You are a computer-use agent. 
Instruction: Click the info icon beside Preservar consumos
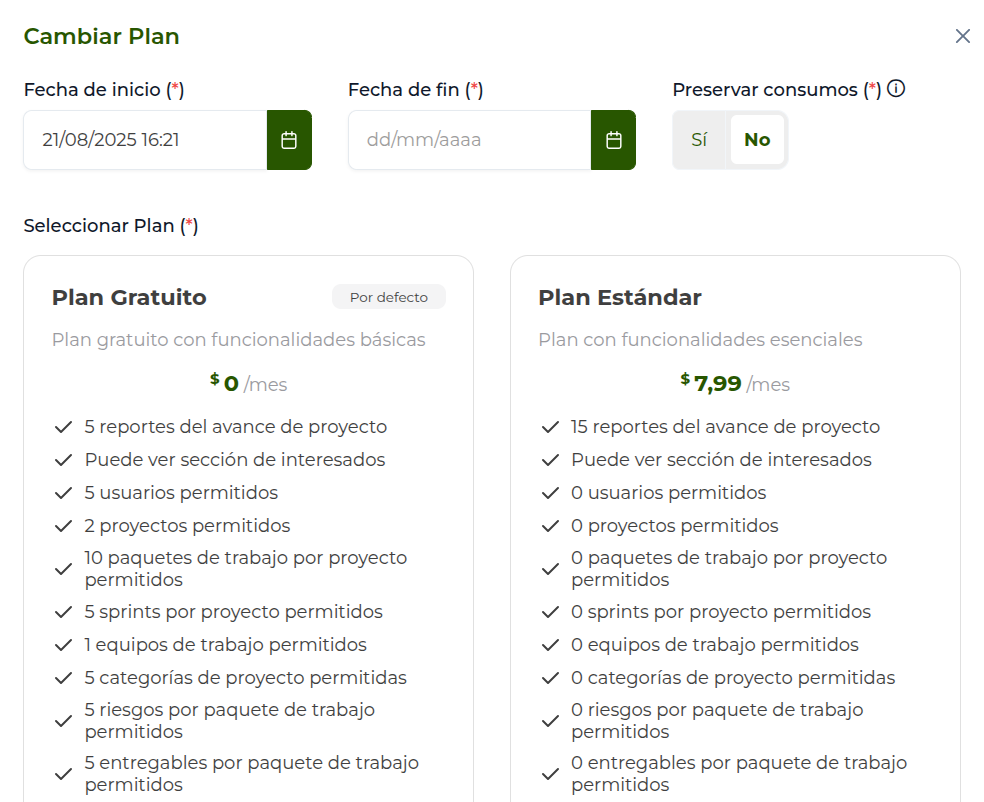point(897,88)
